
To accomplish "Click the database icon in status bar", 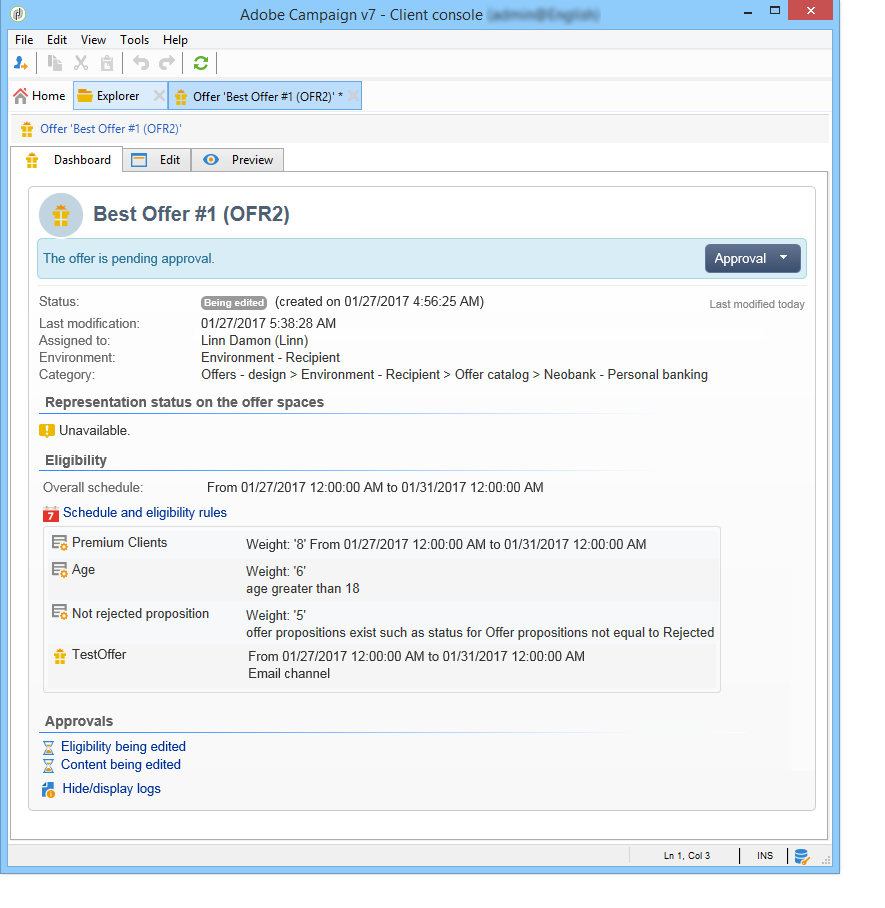I will (802, 856).
